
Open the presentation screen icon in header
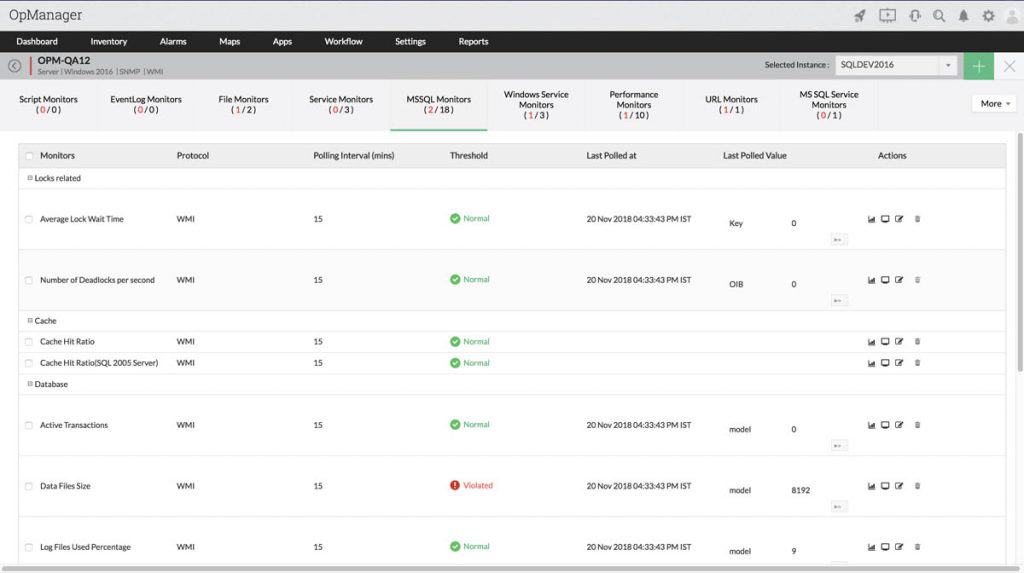[887, 16]
